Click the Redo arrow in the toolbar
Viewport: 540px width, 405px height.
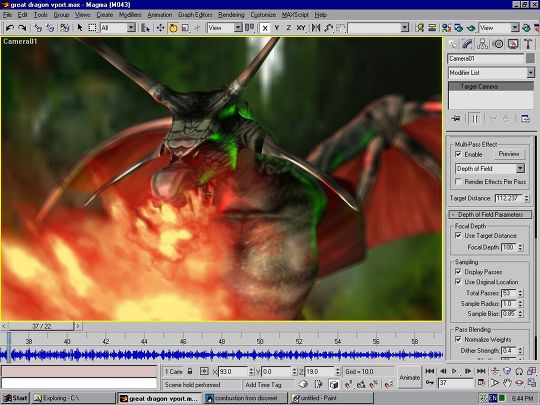[22, 28]
